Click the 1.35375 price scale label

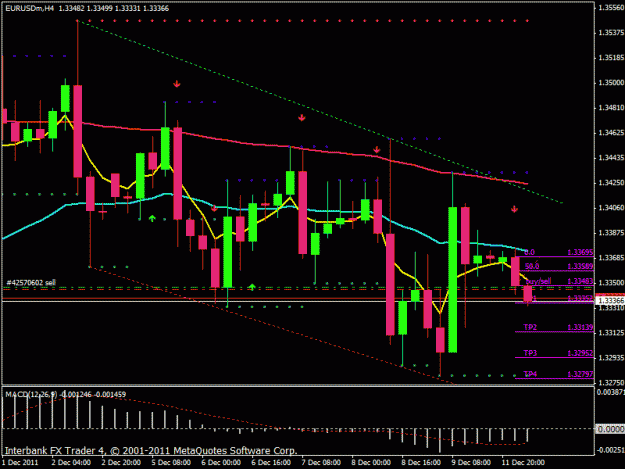[611, 33]
